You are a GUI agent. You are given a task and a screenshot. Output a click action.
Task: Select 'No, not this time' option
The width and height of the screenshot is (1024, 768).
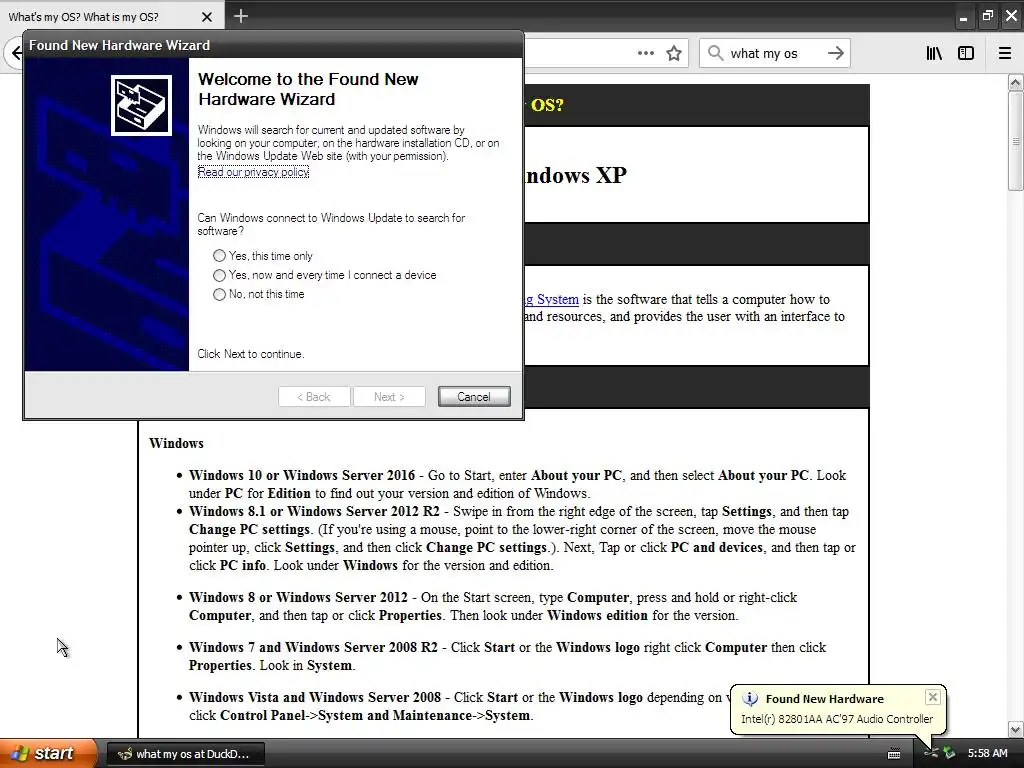[219, 294]
